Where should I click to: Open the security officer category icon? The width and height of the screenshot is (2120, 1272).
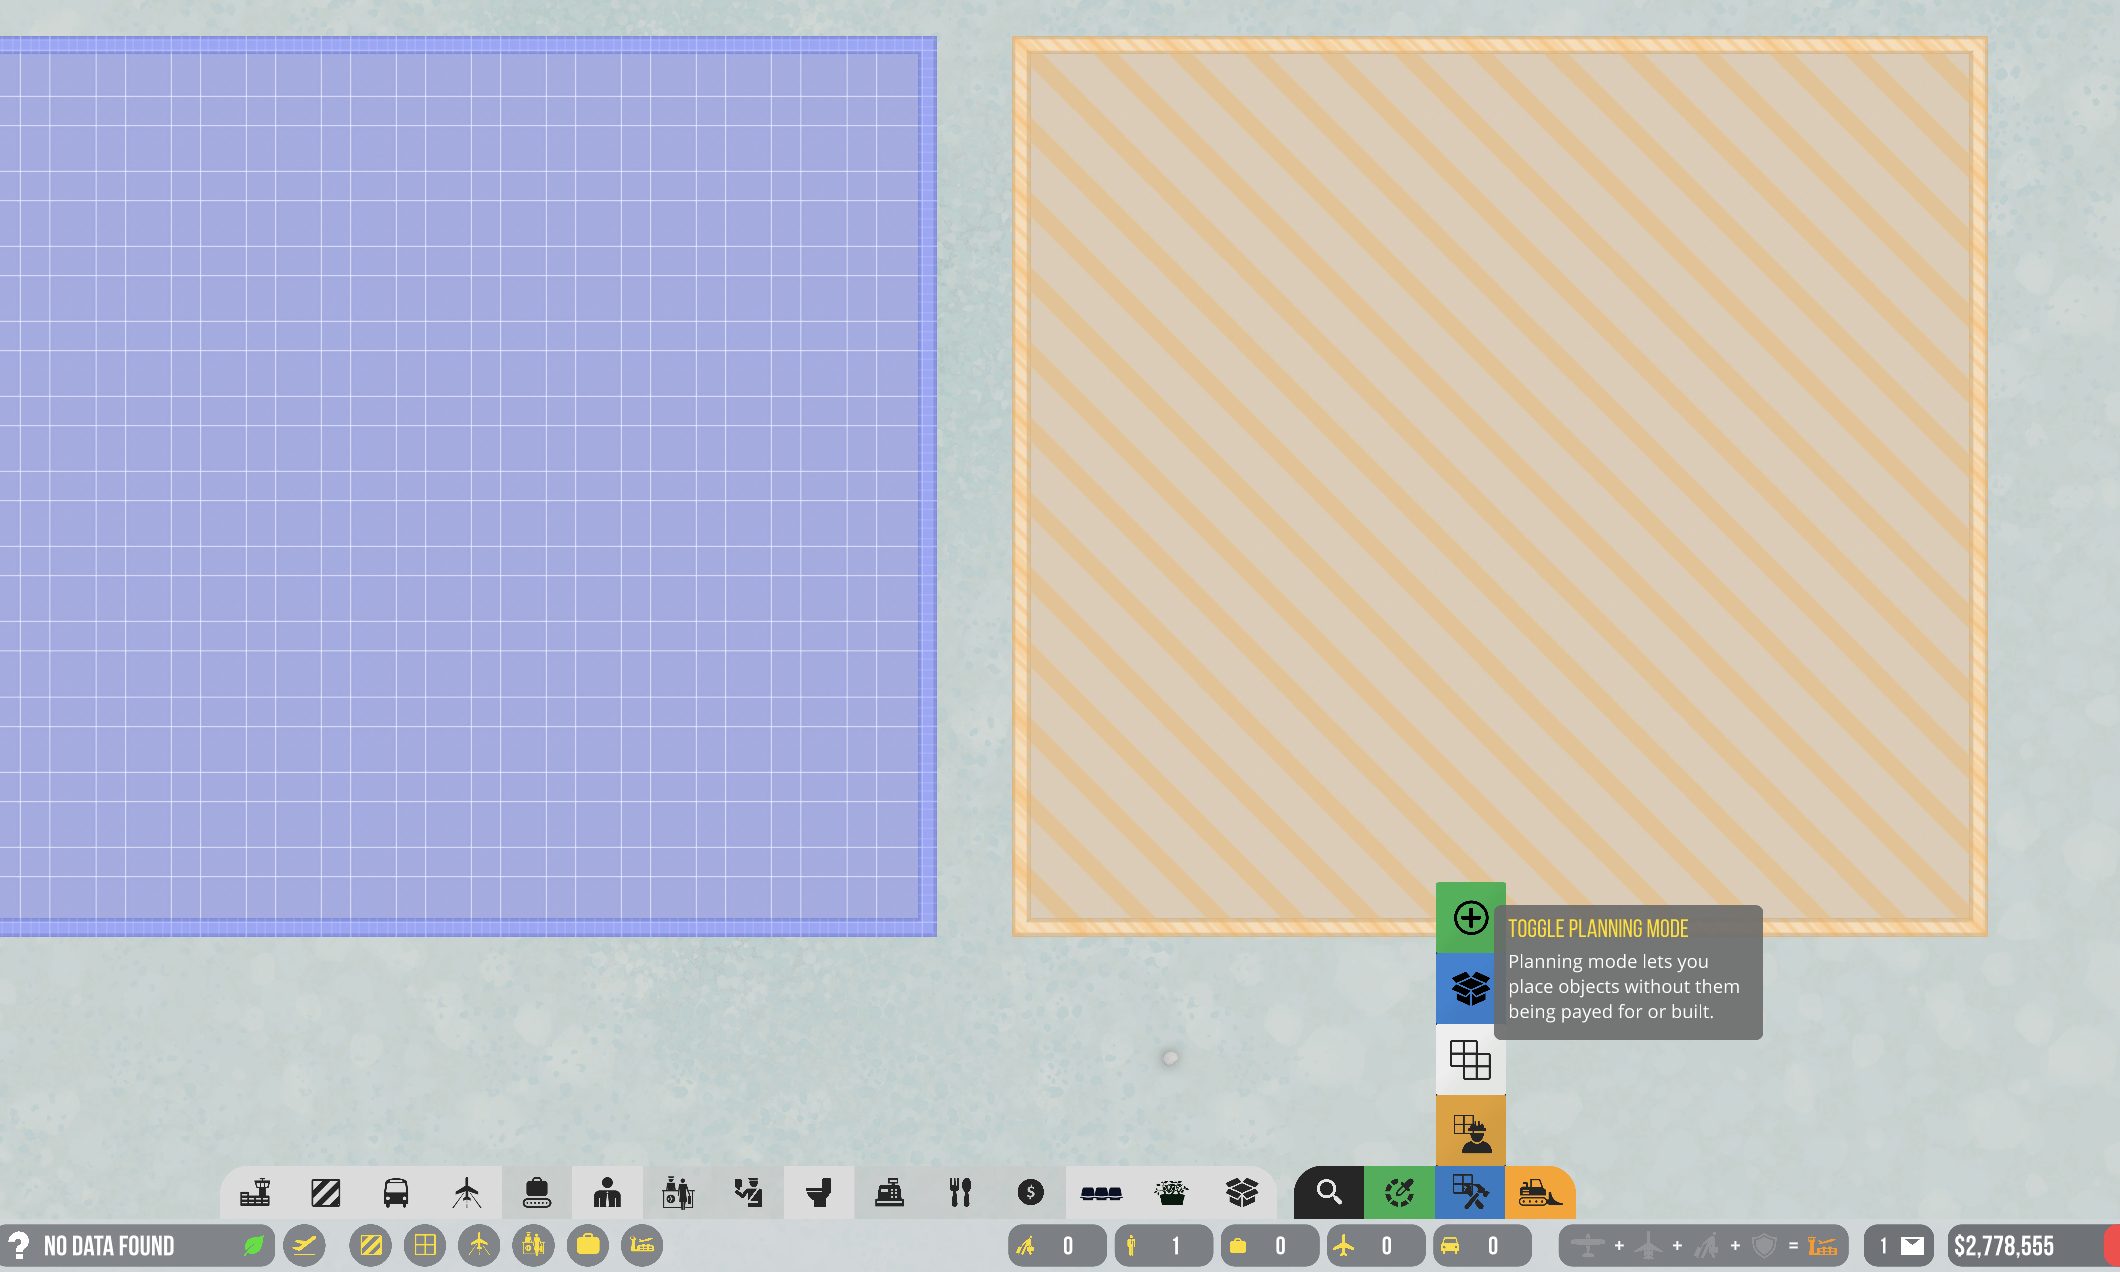pyautogui.click(x=748, y=1192)
